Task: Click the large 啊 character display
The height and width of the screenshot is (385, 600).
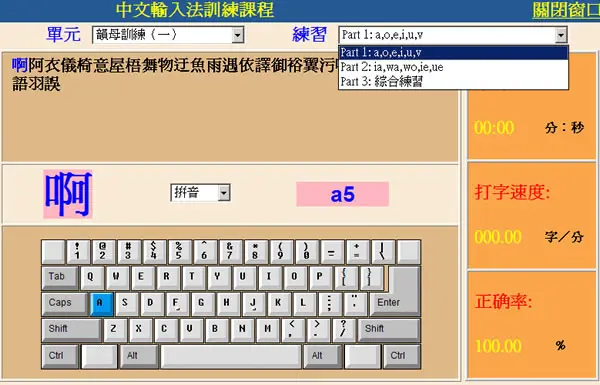Action: coord(68,194)
